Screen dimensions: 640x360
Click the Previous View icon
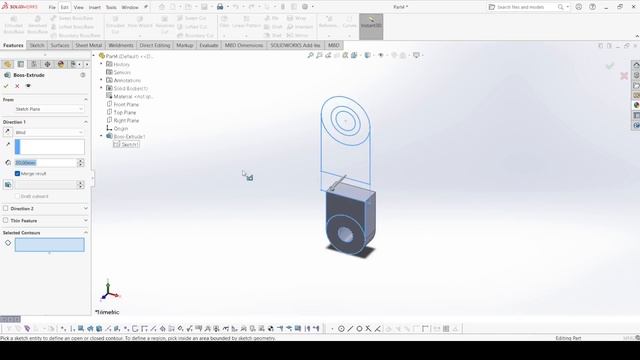(x=328, y=55)
